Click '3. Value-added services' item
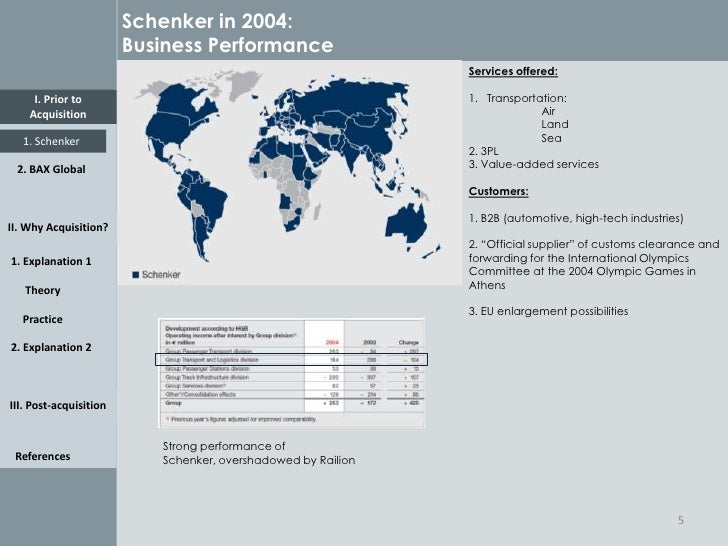 534,164
